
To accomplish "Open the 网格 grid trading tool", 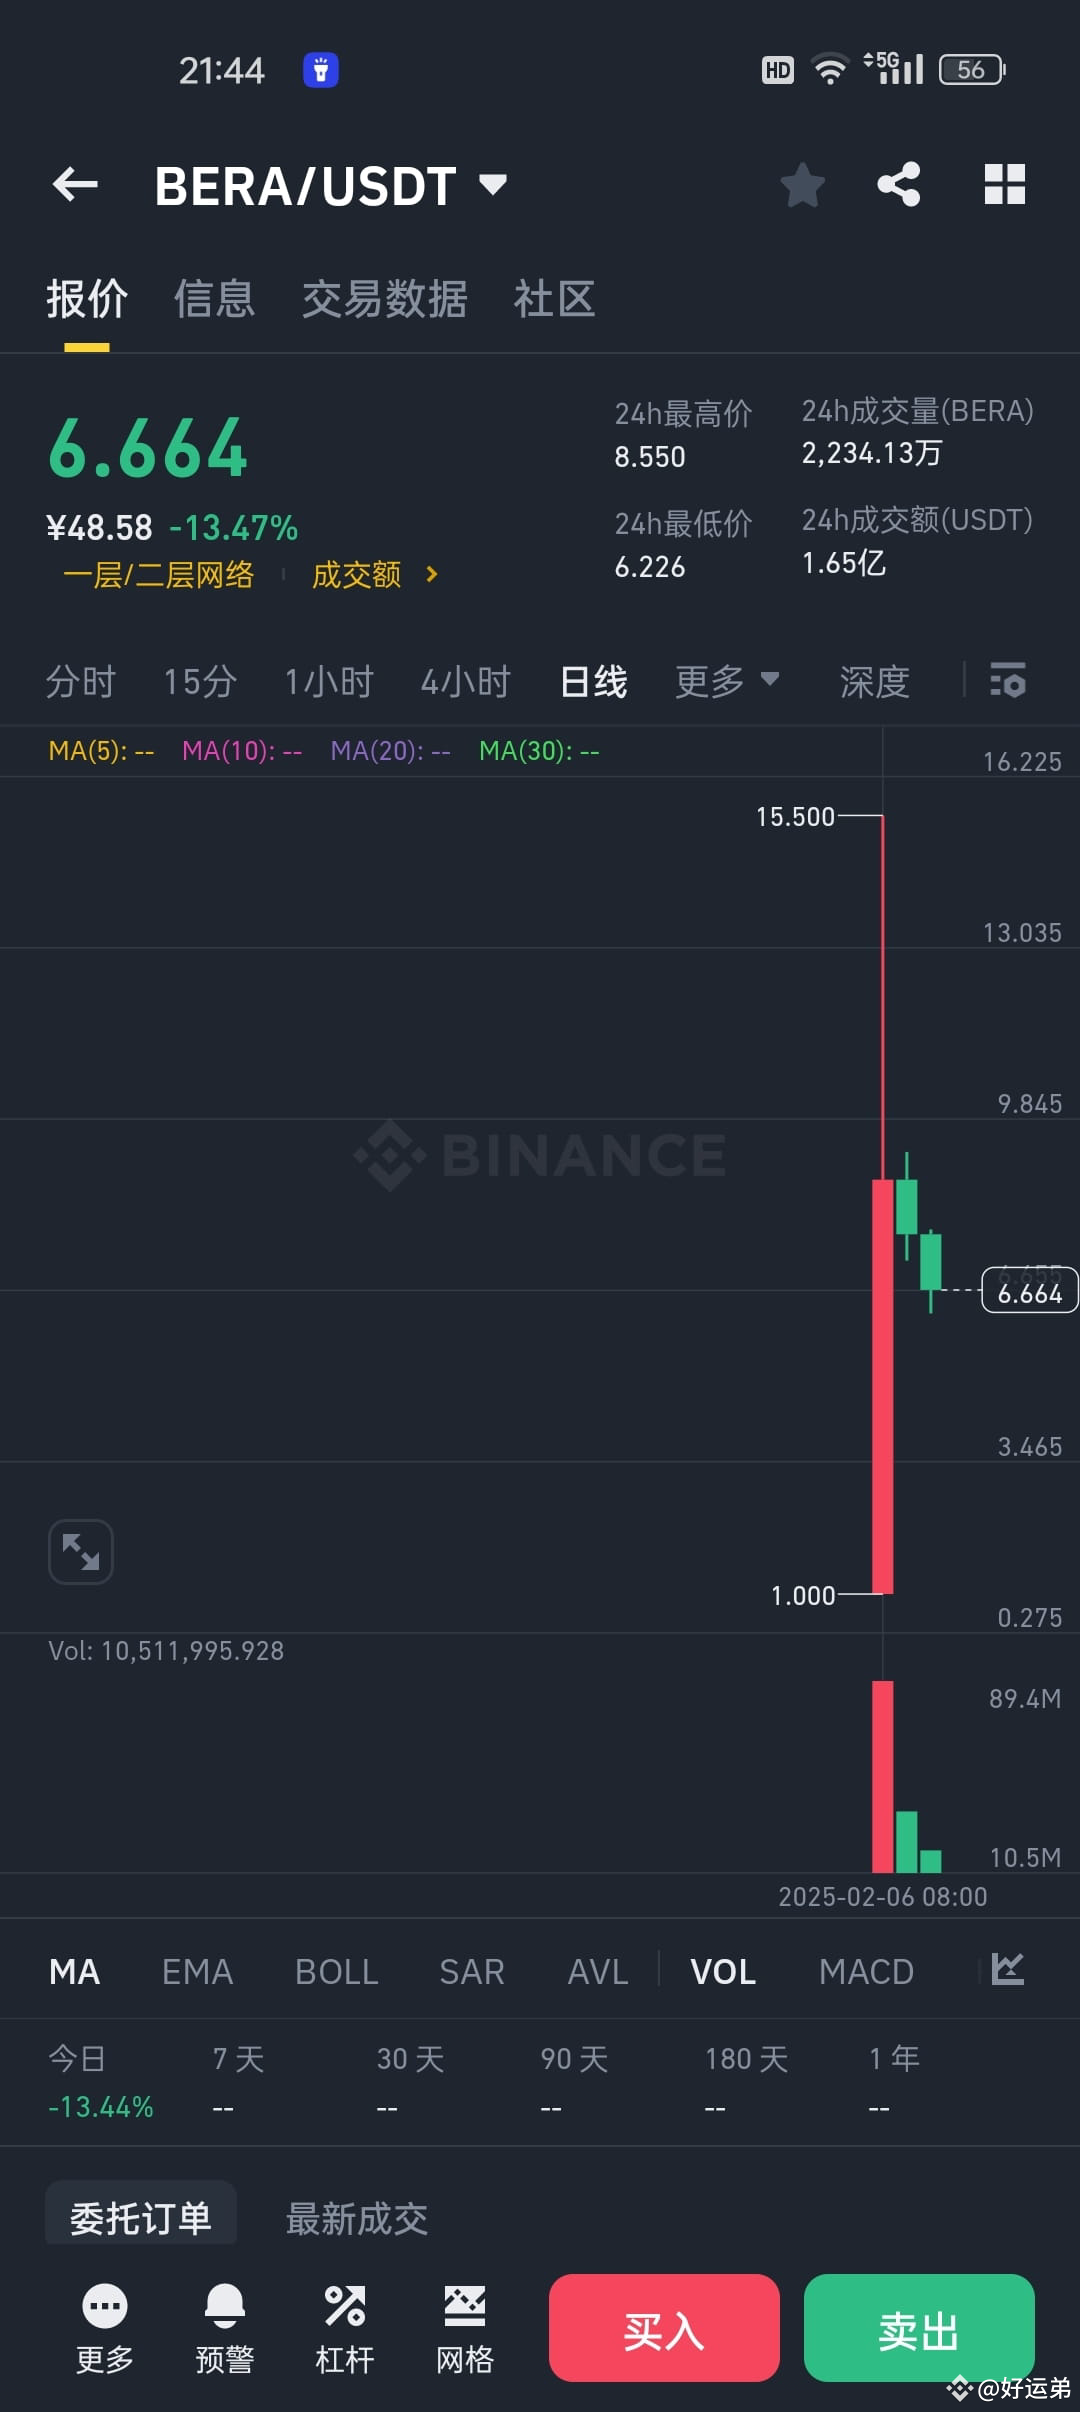I will (463, 2330).
